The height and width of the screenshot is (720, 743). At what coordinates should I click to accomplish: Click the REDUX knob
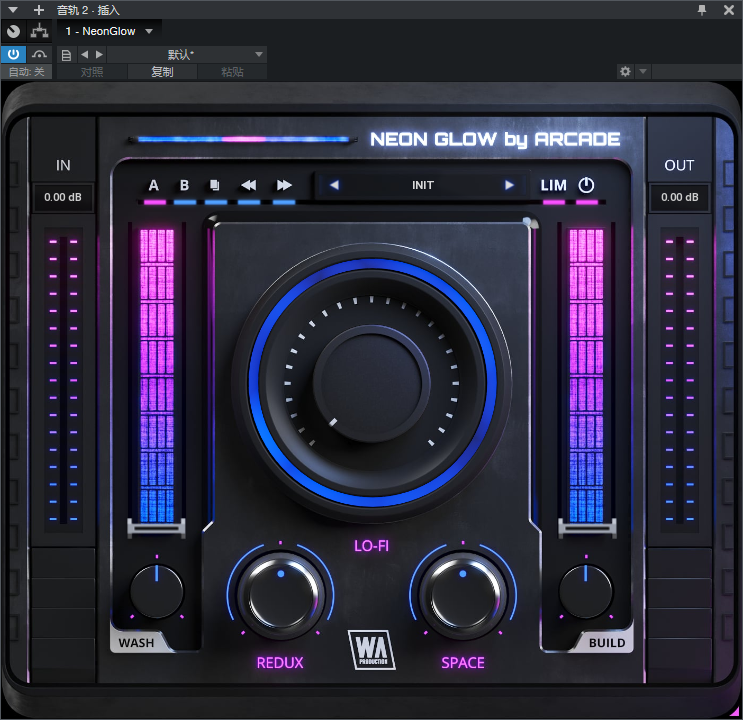pyautogui.click(x=281, y=595)
